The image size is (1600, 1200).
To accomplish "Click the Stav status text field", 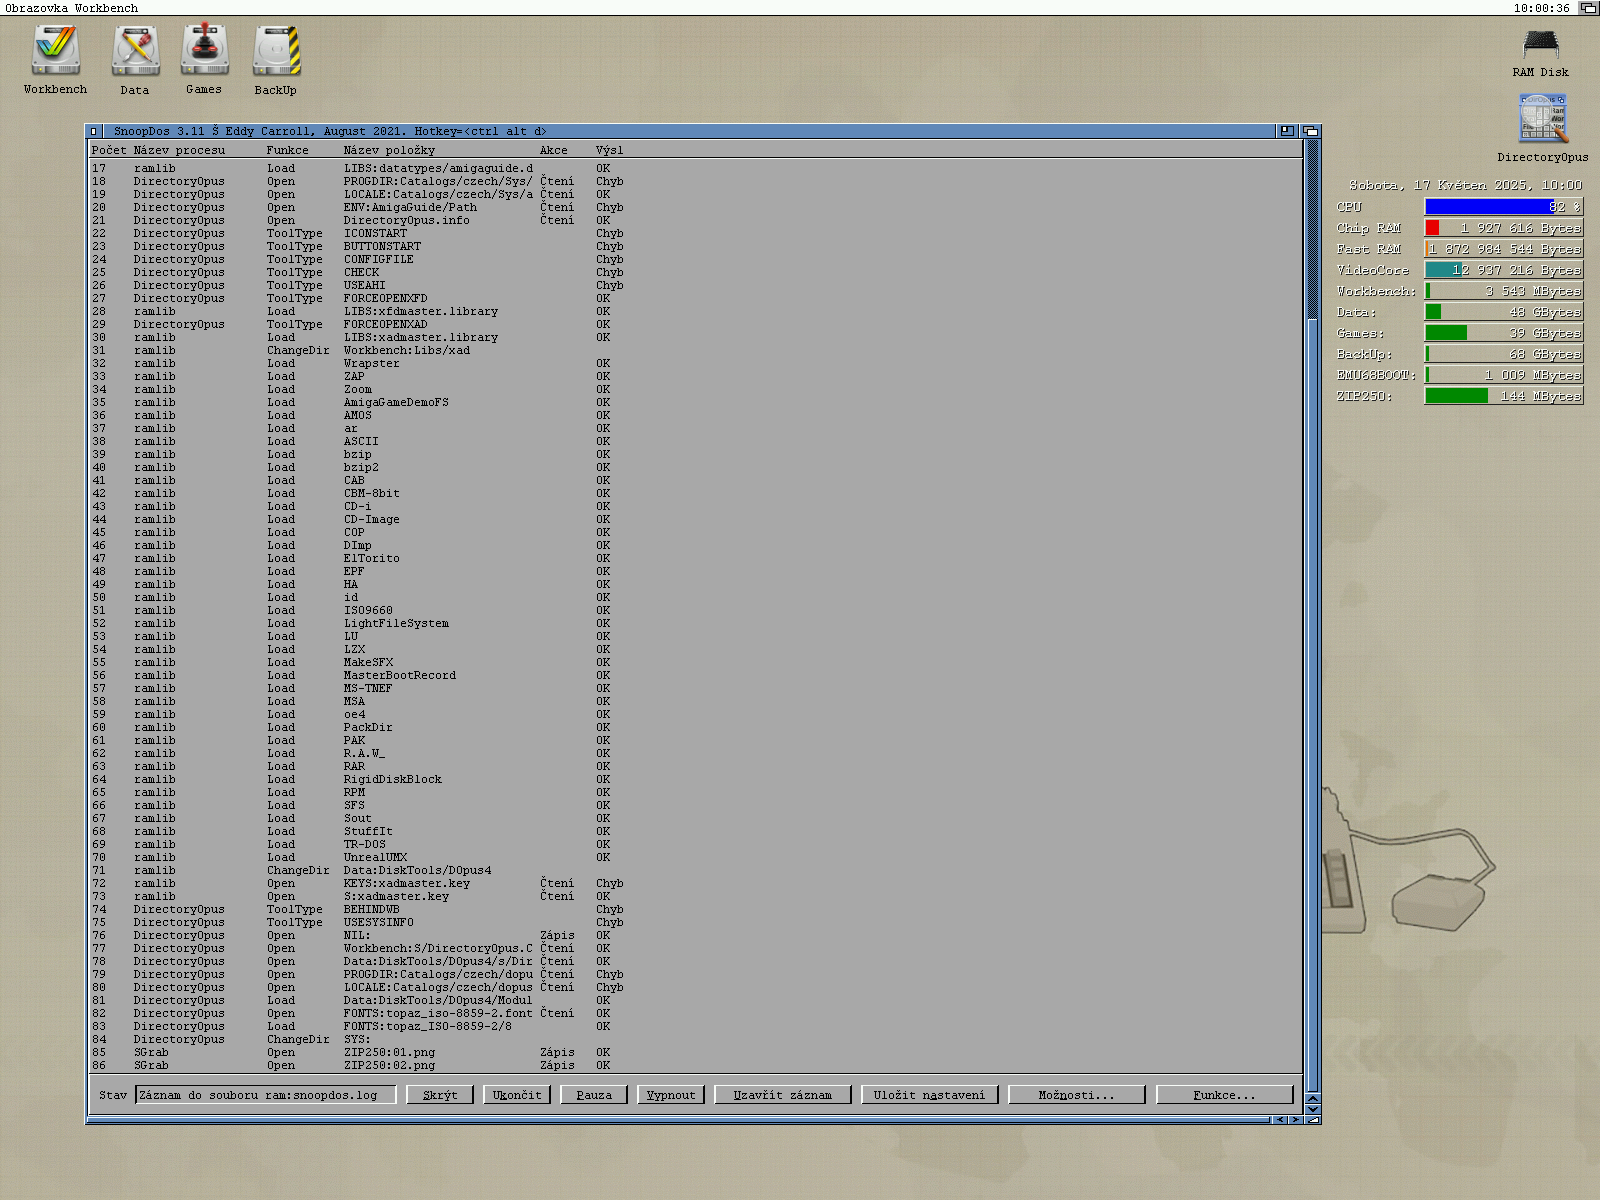I will [x=266, y=1095].
